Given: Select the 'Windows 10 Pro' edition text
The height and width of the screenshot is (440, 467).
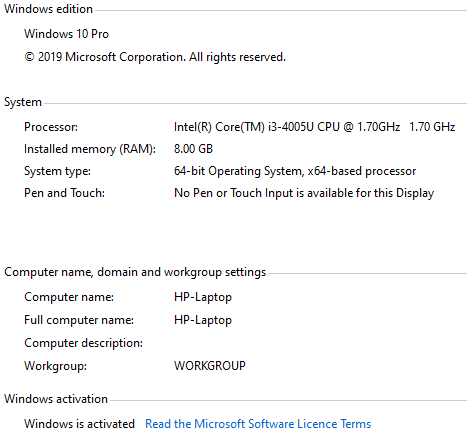Looking at the screenshot, I should 66,34.
